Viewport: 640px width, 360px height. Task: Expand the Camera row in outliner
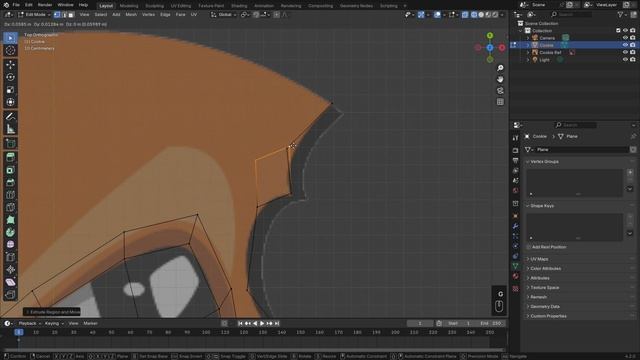528,38
